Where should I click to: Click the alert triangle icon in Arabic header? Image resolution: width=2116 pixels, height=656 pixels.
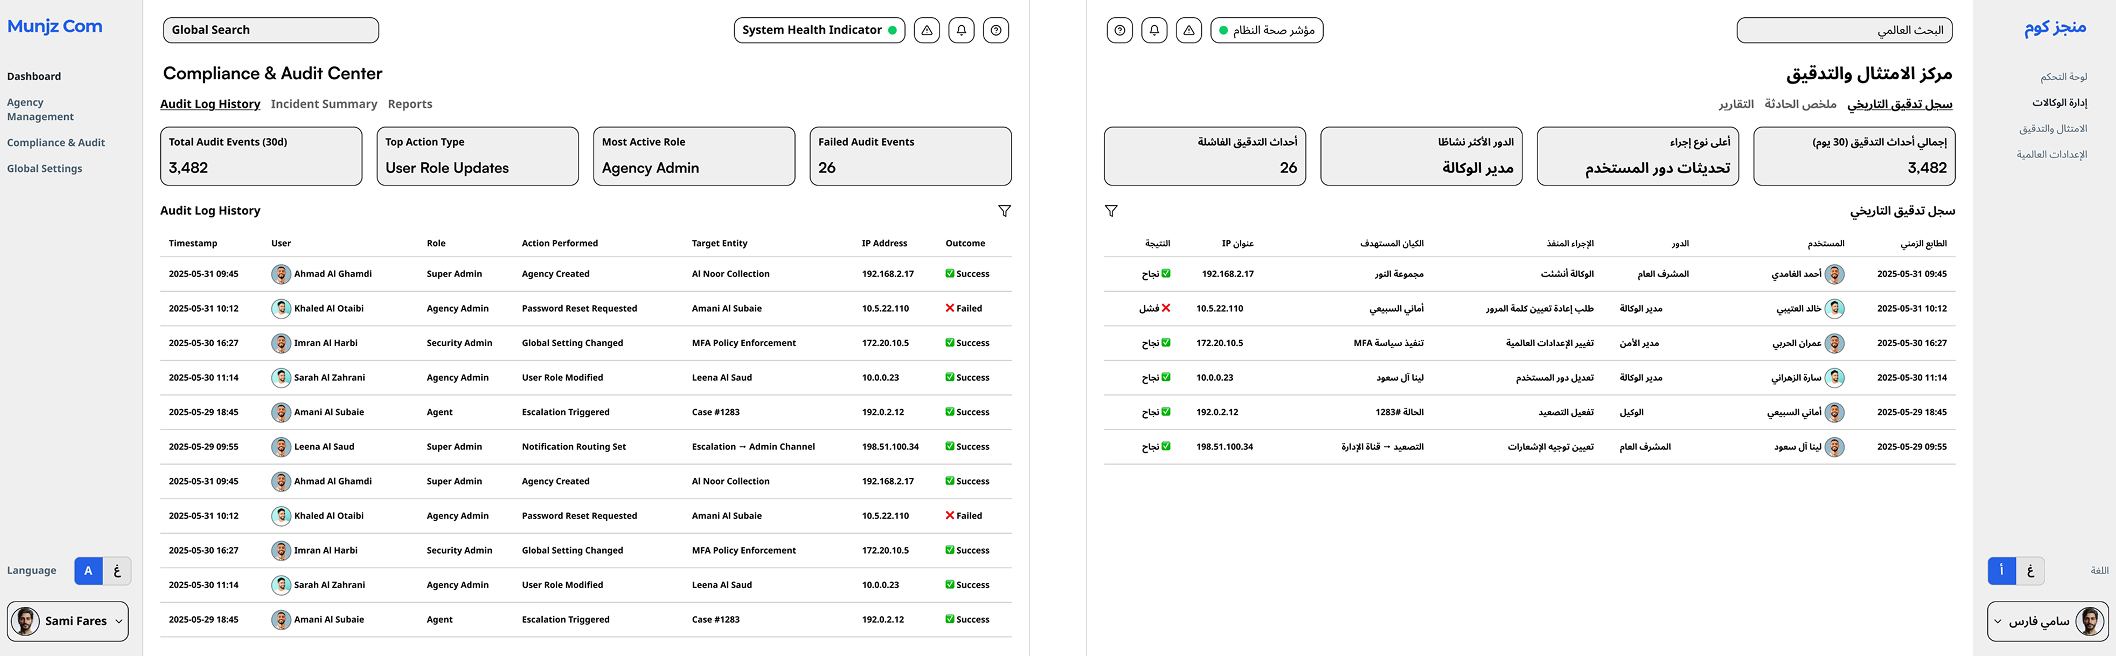(1189, 30)
